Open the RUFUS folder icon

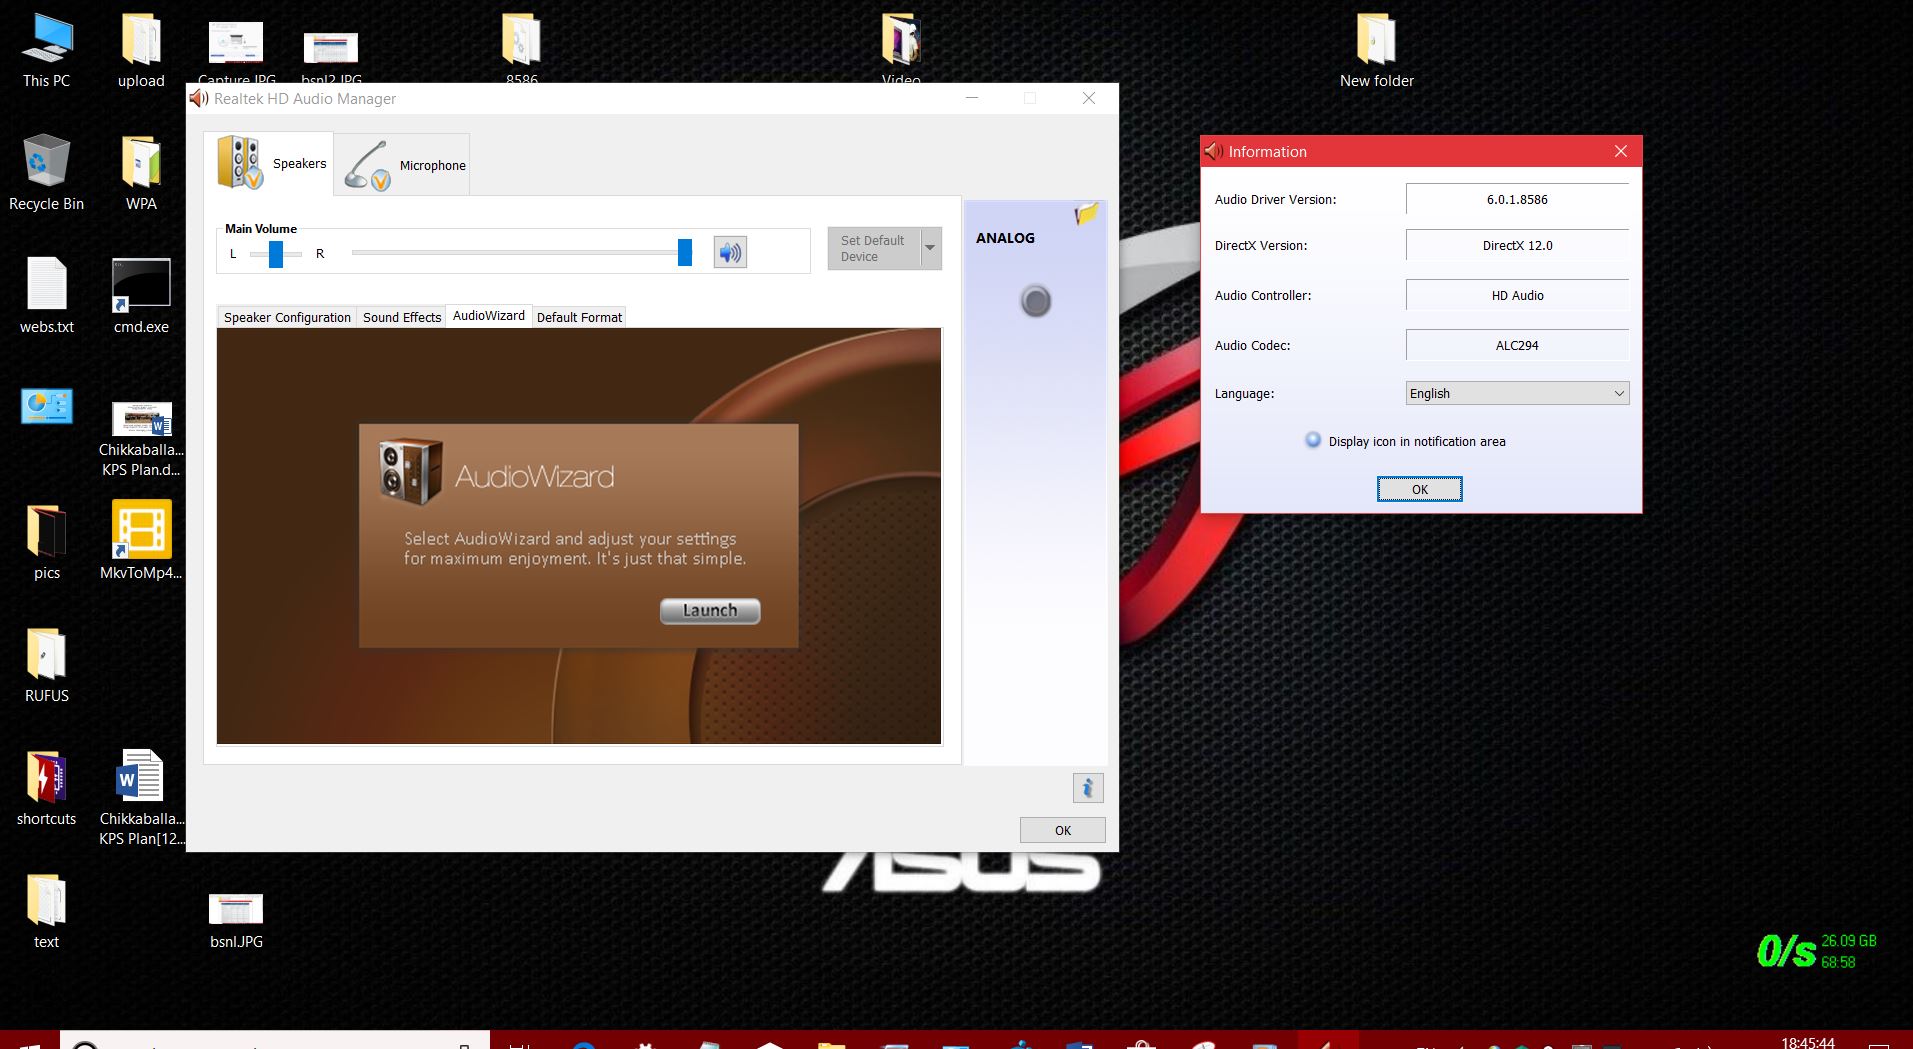coord(46,665)
